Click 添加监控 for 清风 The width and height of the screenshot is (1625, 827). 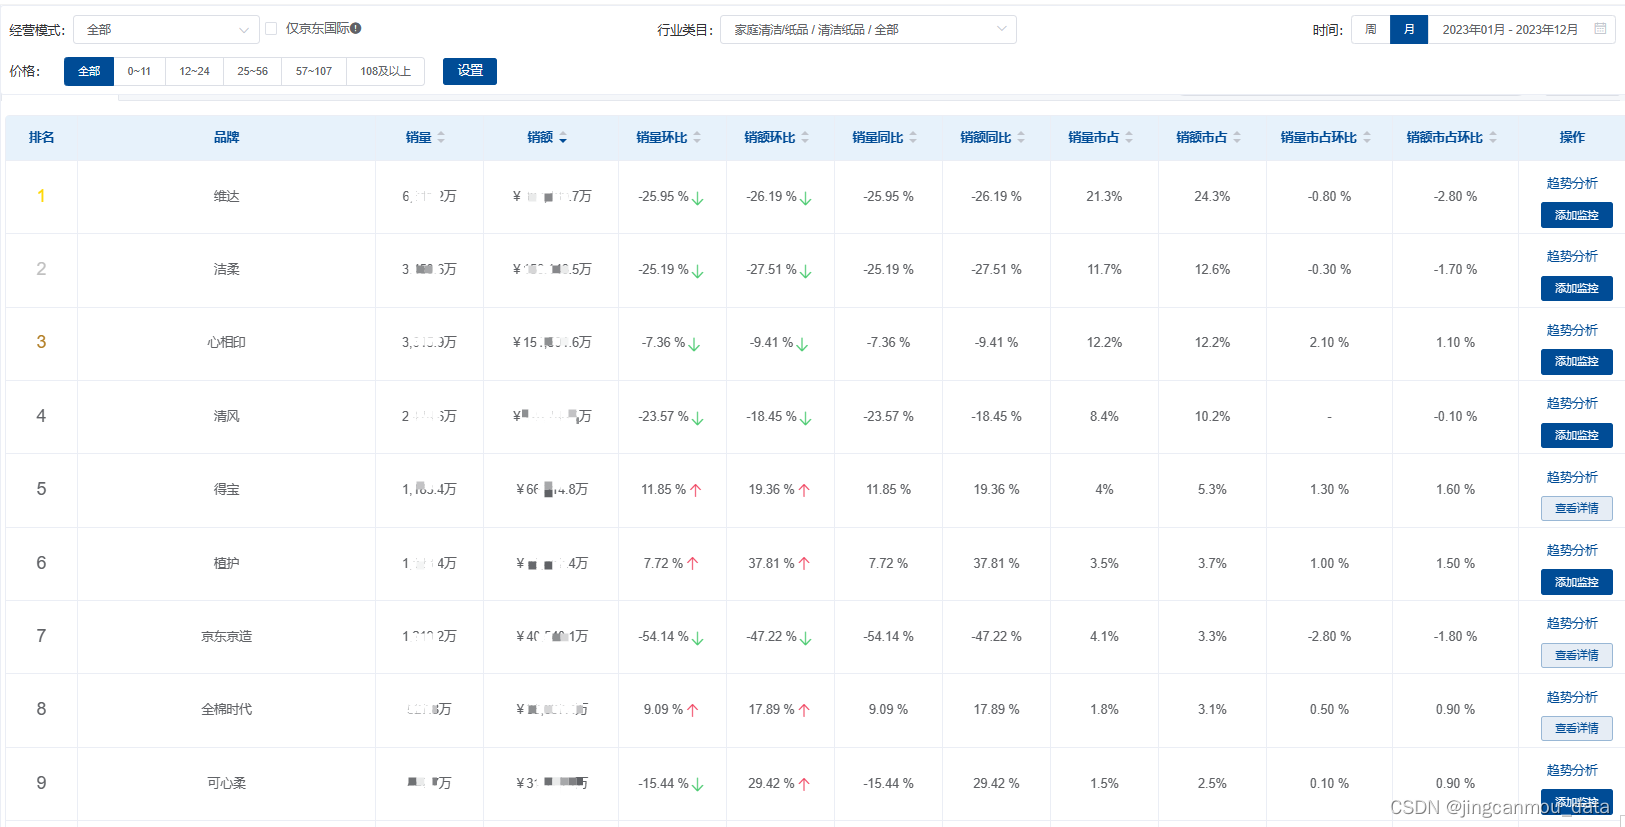(x=1577, y=435)
